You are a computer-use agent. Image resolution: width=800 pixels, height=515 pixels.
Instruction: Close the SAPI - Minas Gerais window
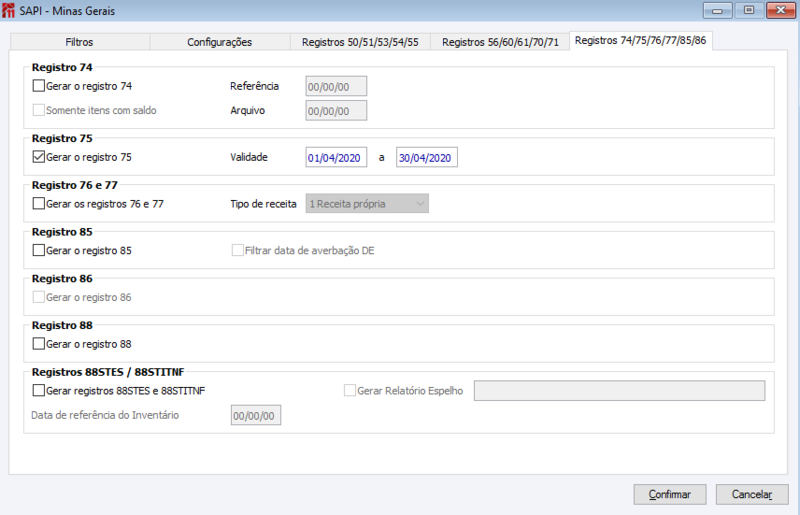click(x=781, y=11)
